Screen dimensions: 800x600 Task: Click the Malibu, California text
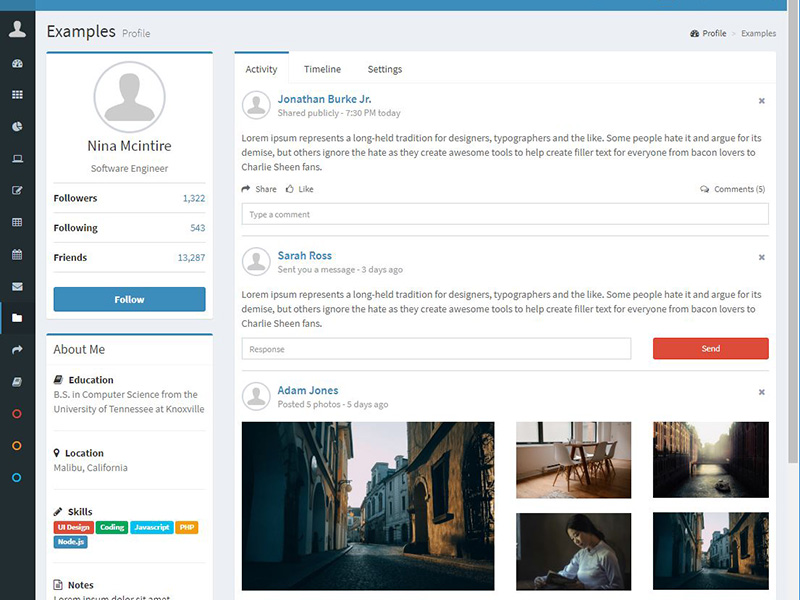(91, 468)
